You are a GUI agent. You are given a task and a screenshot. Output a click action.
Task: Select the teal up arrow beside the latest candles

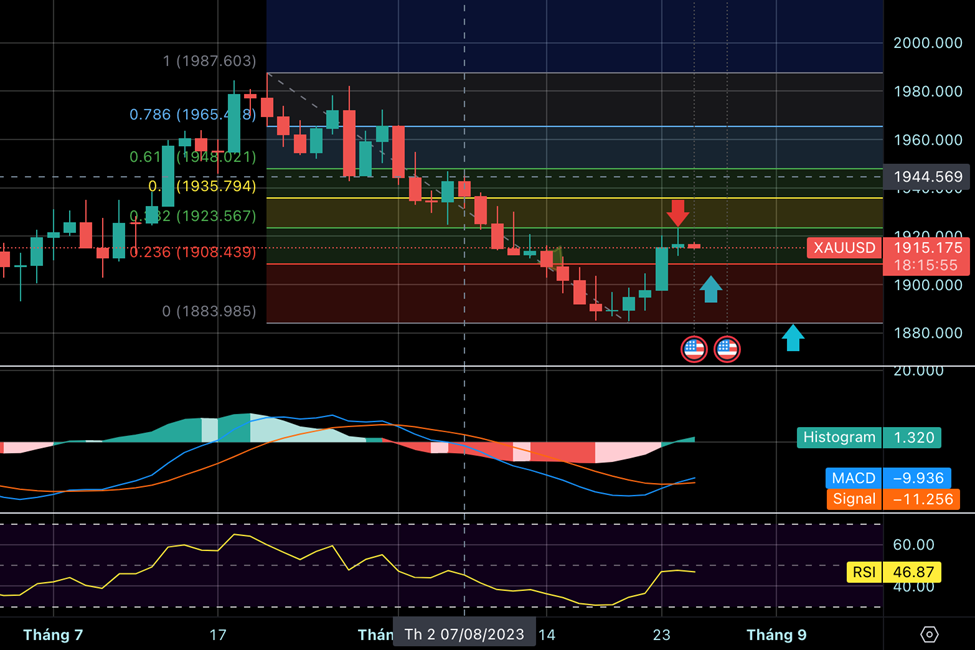(x=710, y=289)
